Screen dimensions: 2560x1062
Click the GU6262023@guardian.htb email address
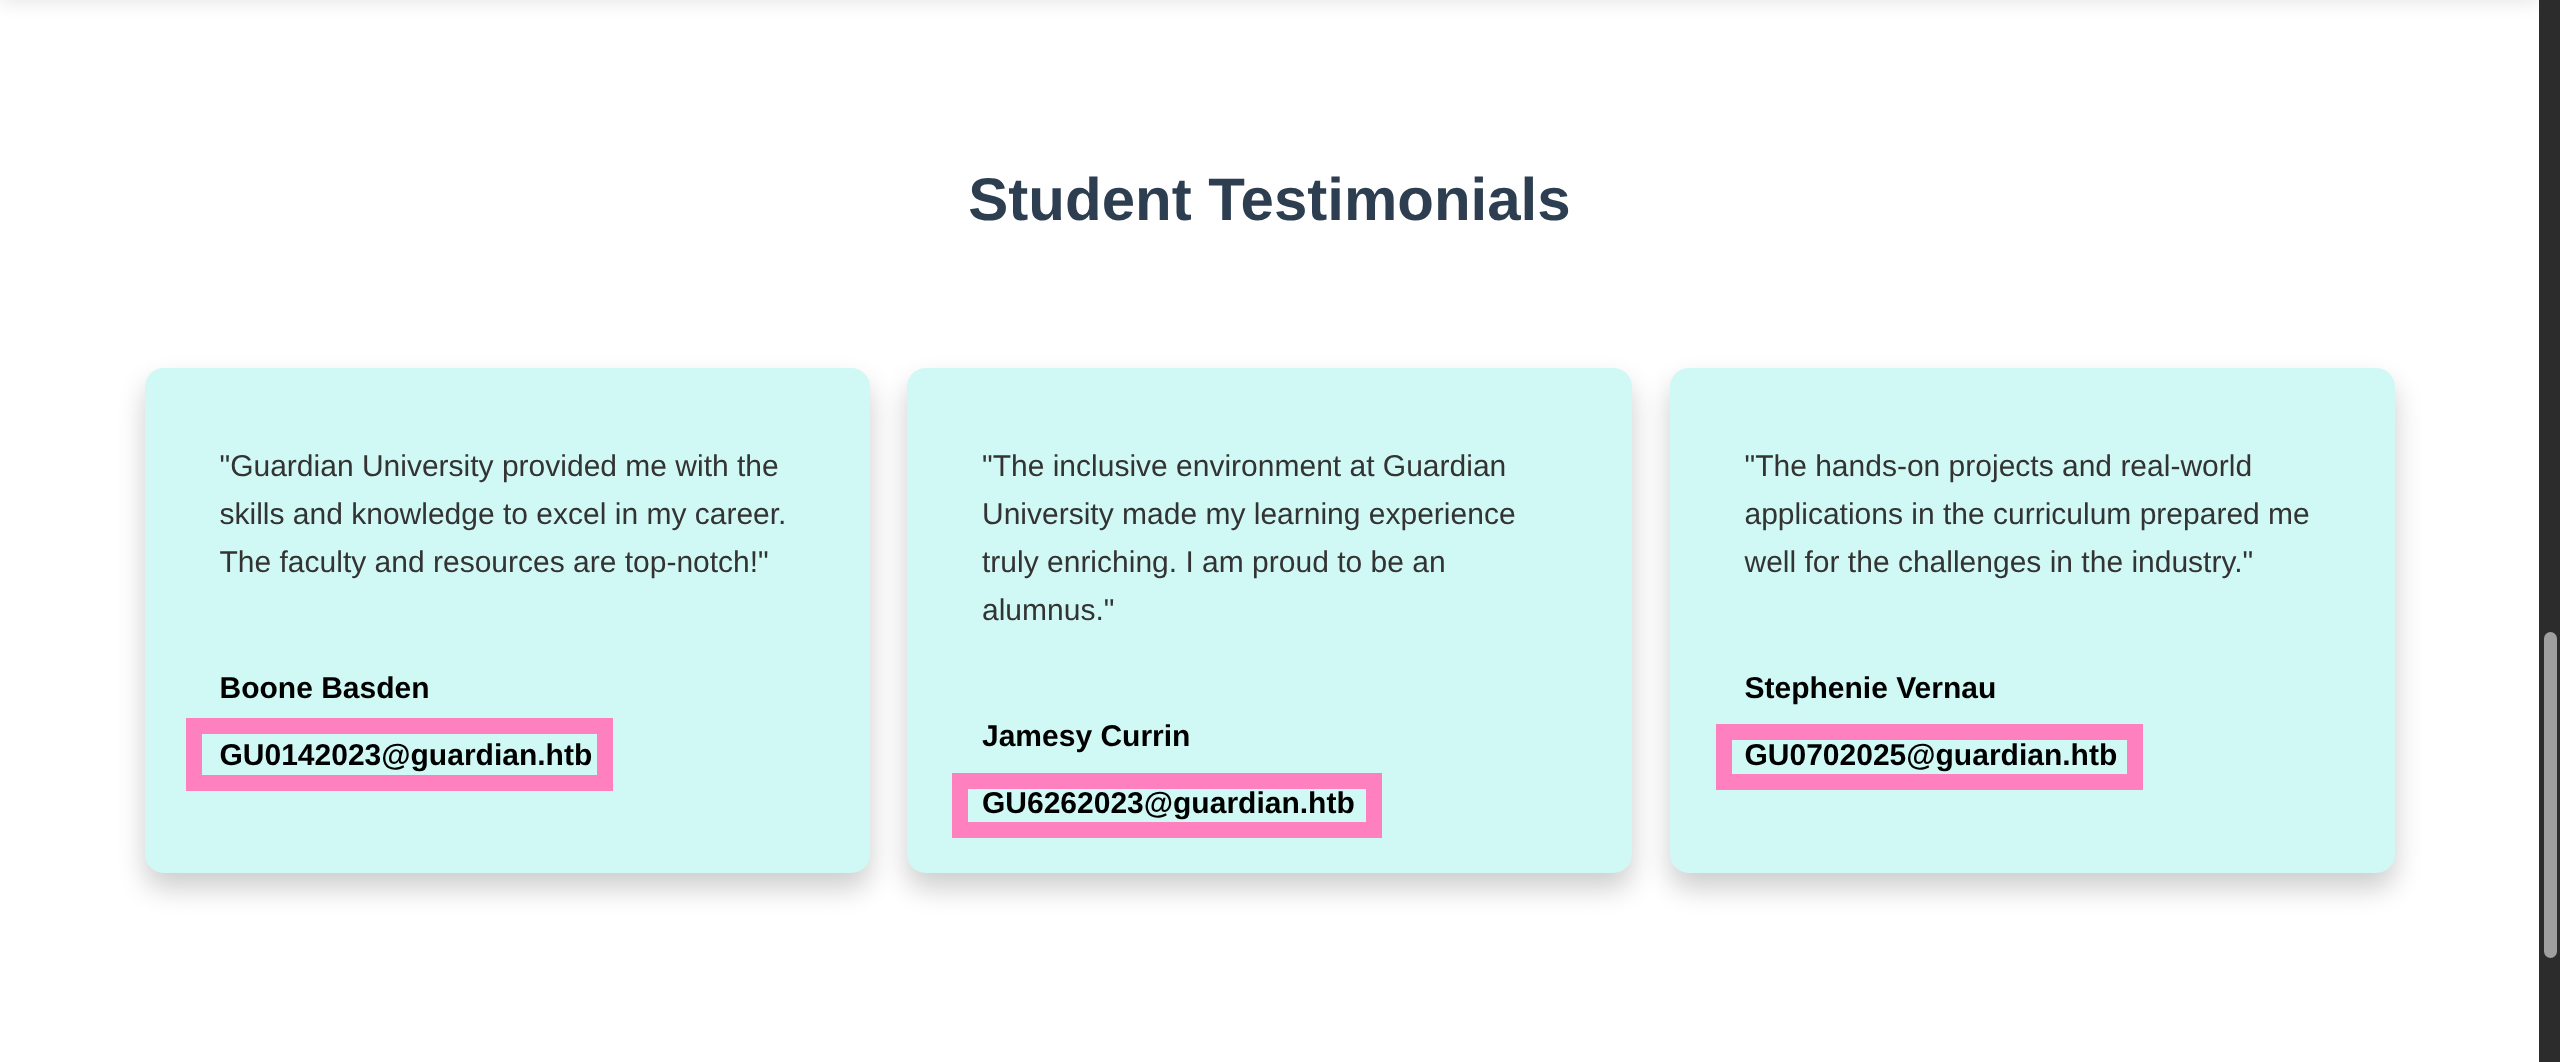[x=1167, y=803]
